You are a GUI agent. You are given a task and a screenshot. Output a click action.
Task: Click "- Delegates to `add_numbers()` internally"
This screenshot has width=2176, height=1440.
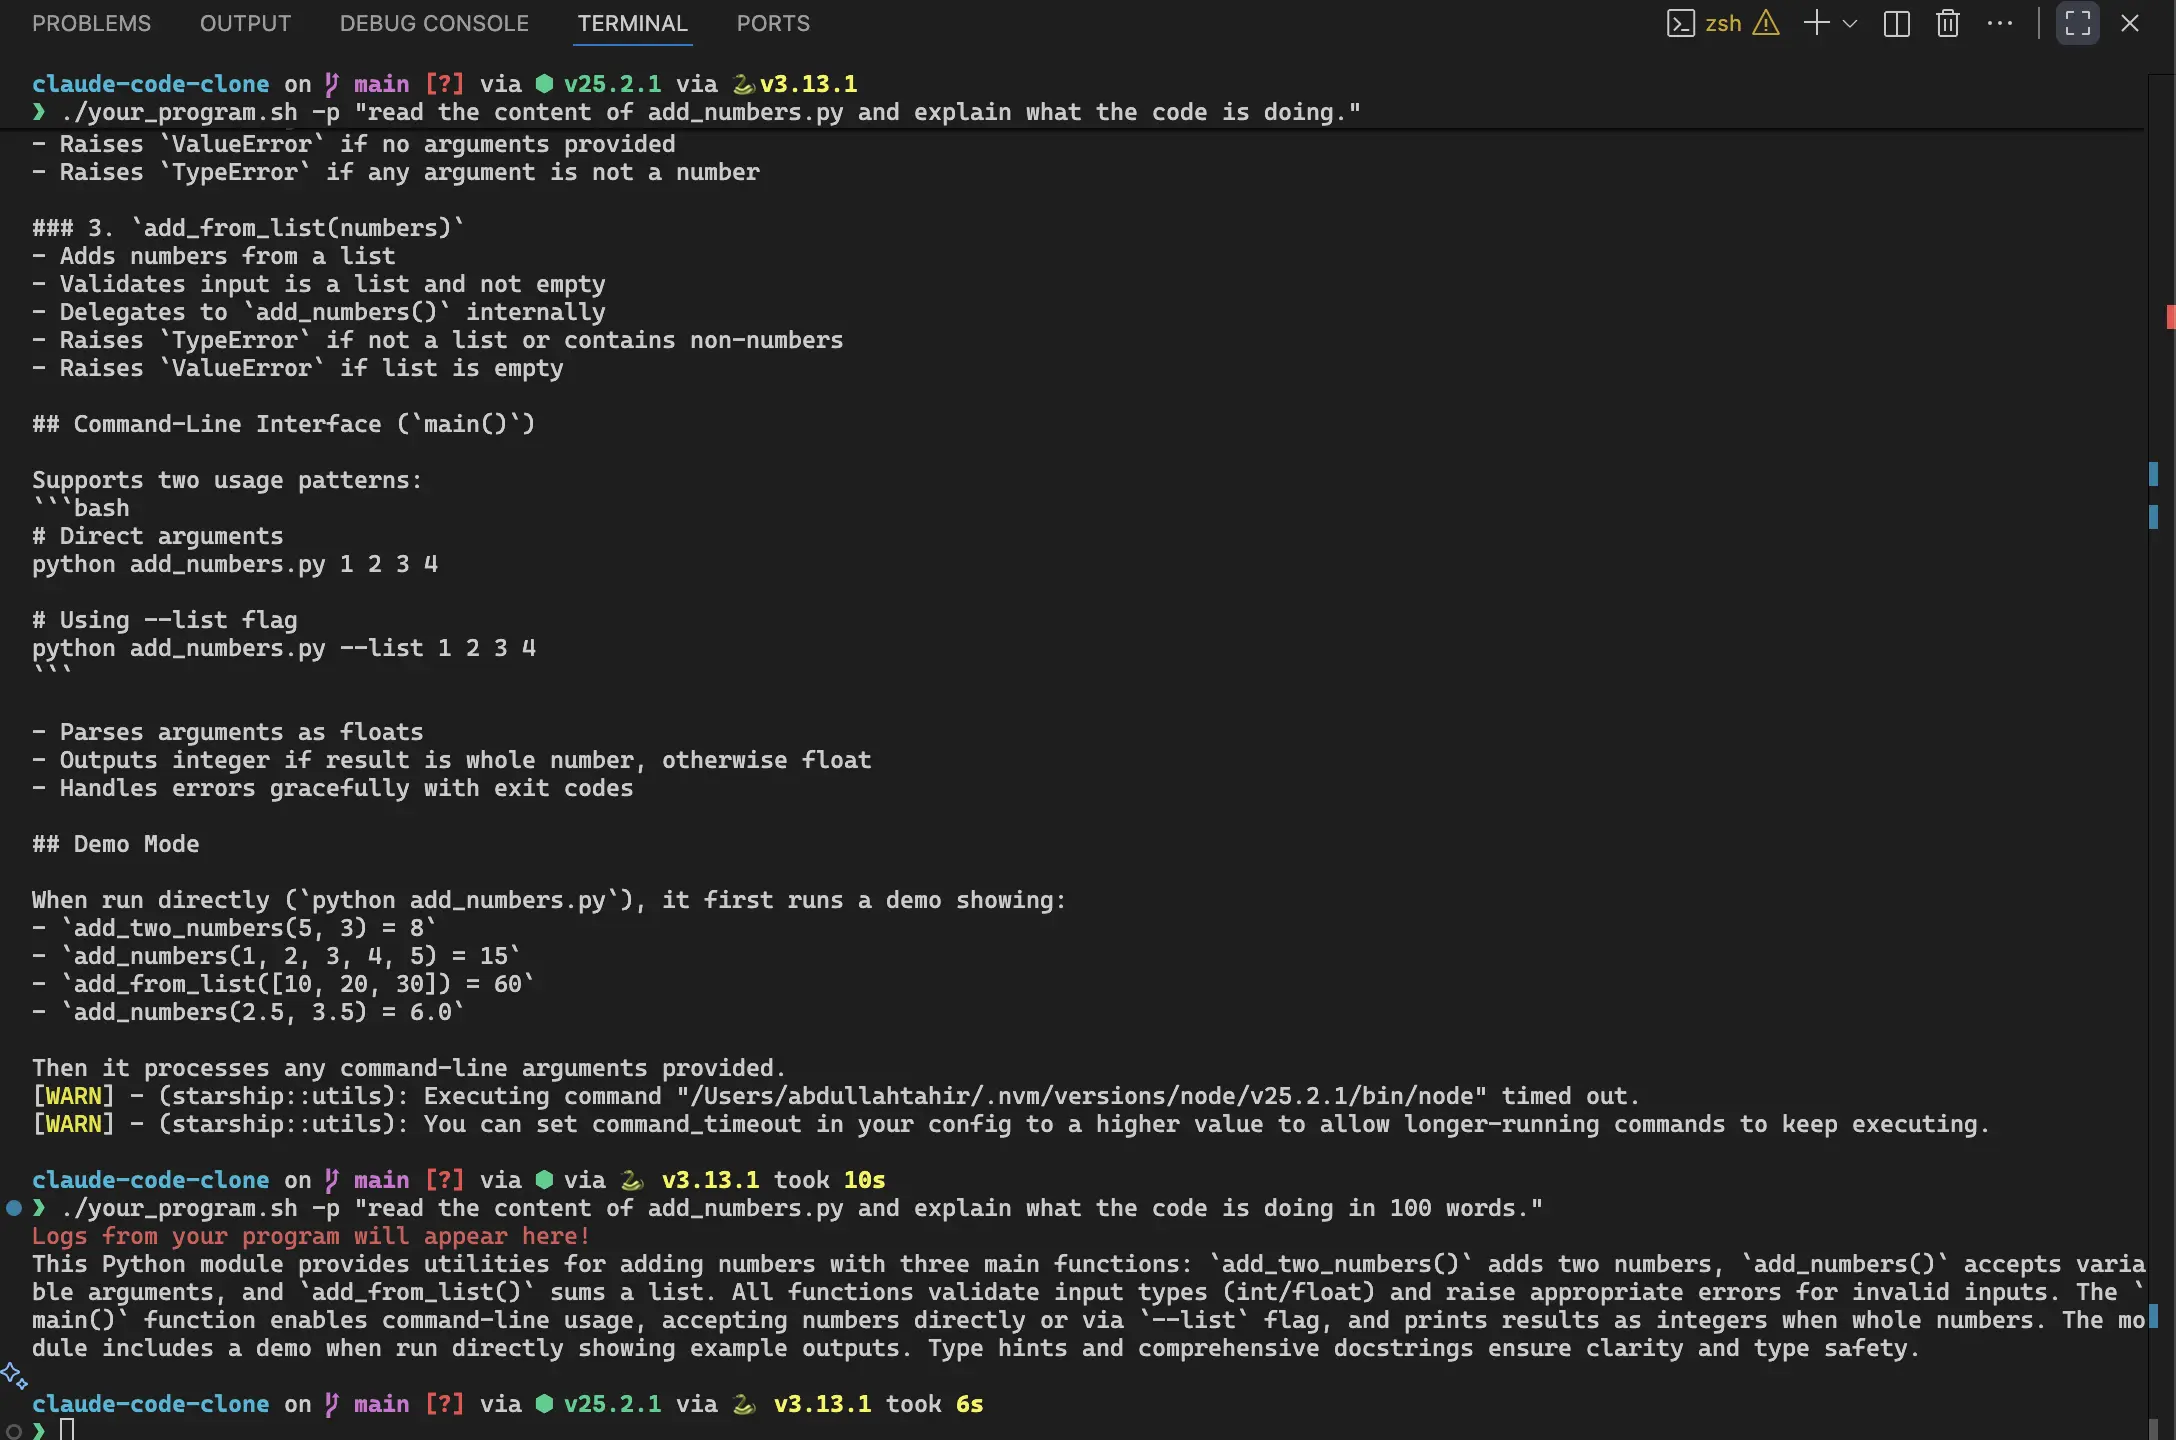point(319,312)
